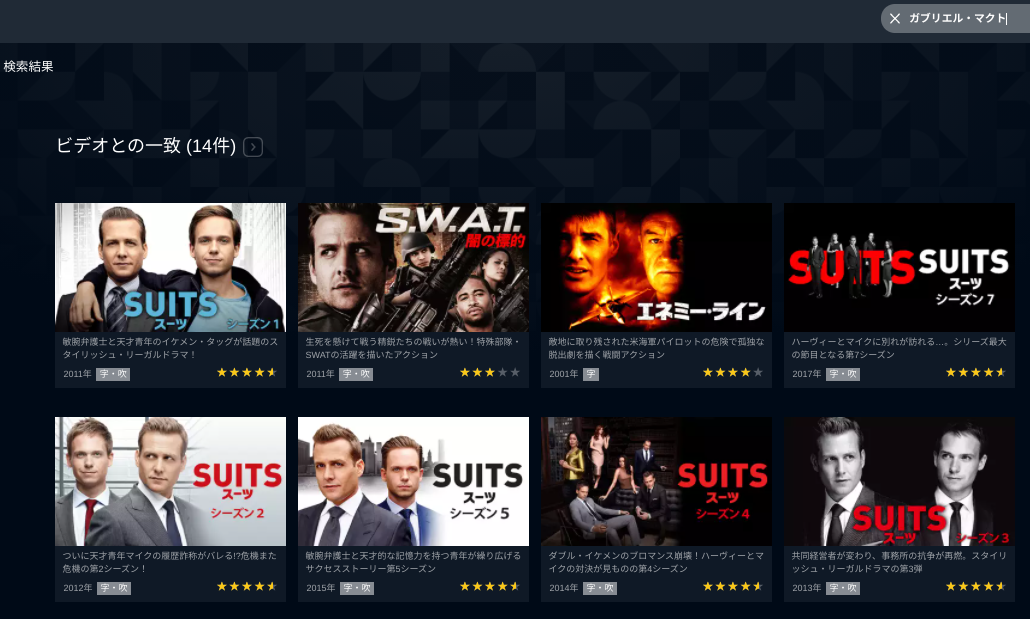Click the 字・吹 badge on SUITS Season 2
Image resolution: width=1030 pixels, height=619 pixels.
[114, 588]
